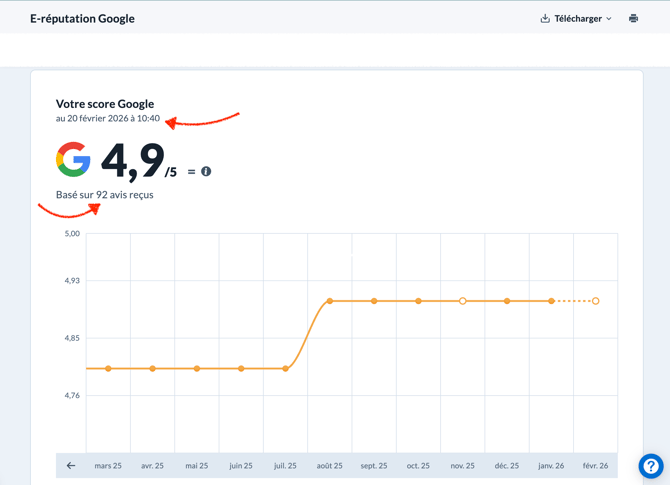Click the "Basé sur 92 avis reçus" text
Screen dimensions: 670x485
tap(105, 195)
